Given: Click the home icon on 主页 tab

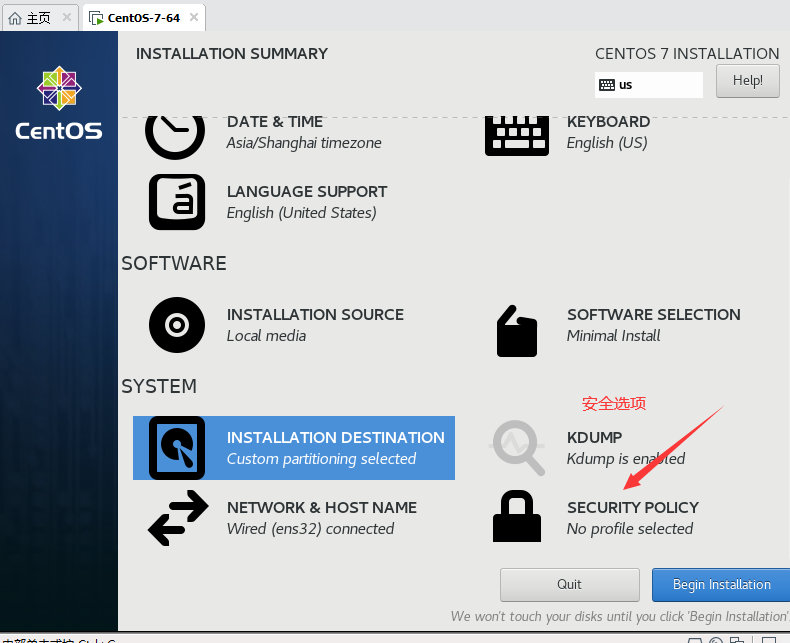Looking at the screenshot, I should [15, 18].
